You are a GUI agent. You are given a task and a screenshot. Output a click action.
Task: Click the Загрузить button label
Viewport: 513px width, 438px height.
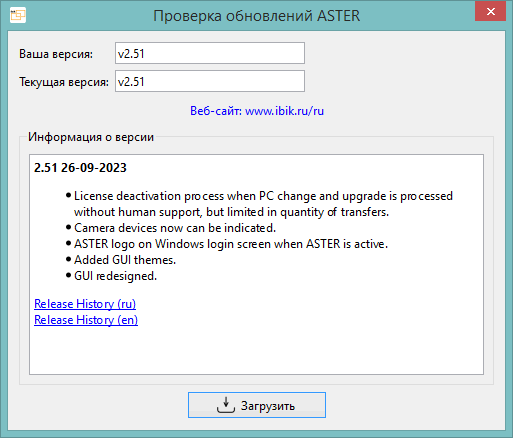[x=268, y=406]
